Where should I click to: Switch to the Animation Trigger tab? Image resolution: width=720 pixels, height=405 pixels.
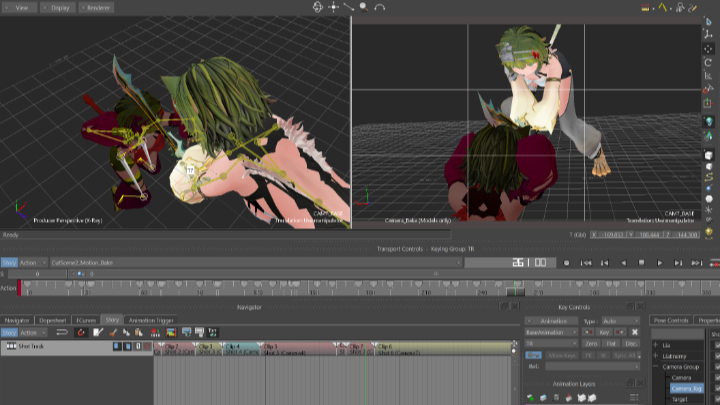click(x=151, y=321)
